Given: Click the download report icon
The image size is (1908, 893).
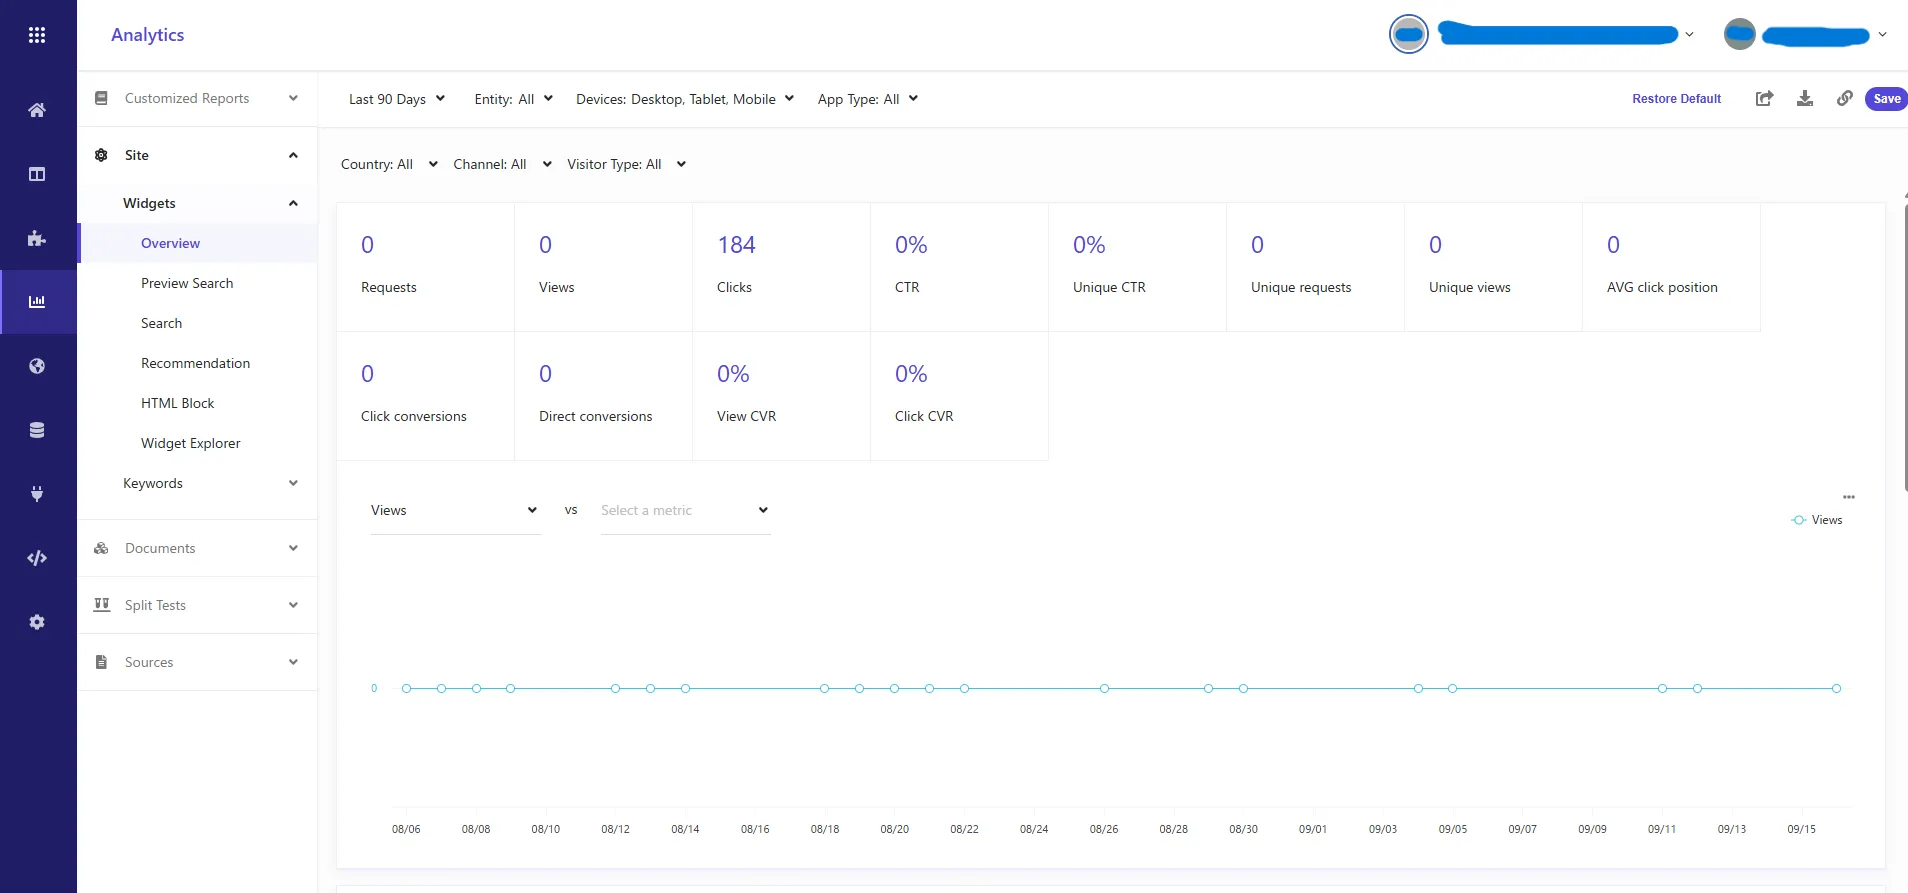Looking at the screenshot, I should 1805,98.
